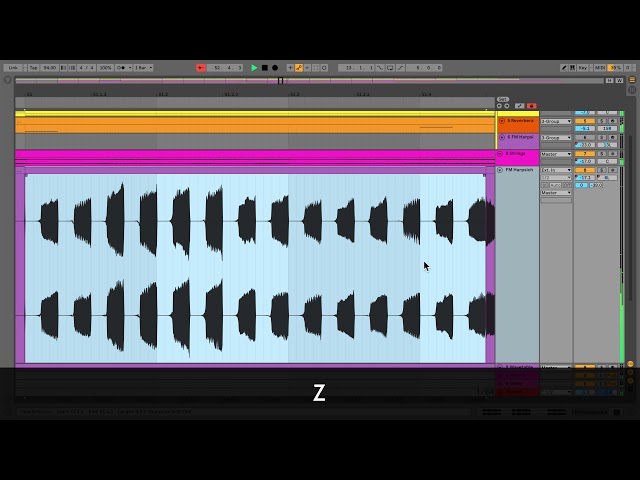Toggle the orange Automation Arm button
Screen dimensions: 640x480
pos(299,68)
